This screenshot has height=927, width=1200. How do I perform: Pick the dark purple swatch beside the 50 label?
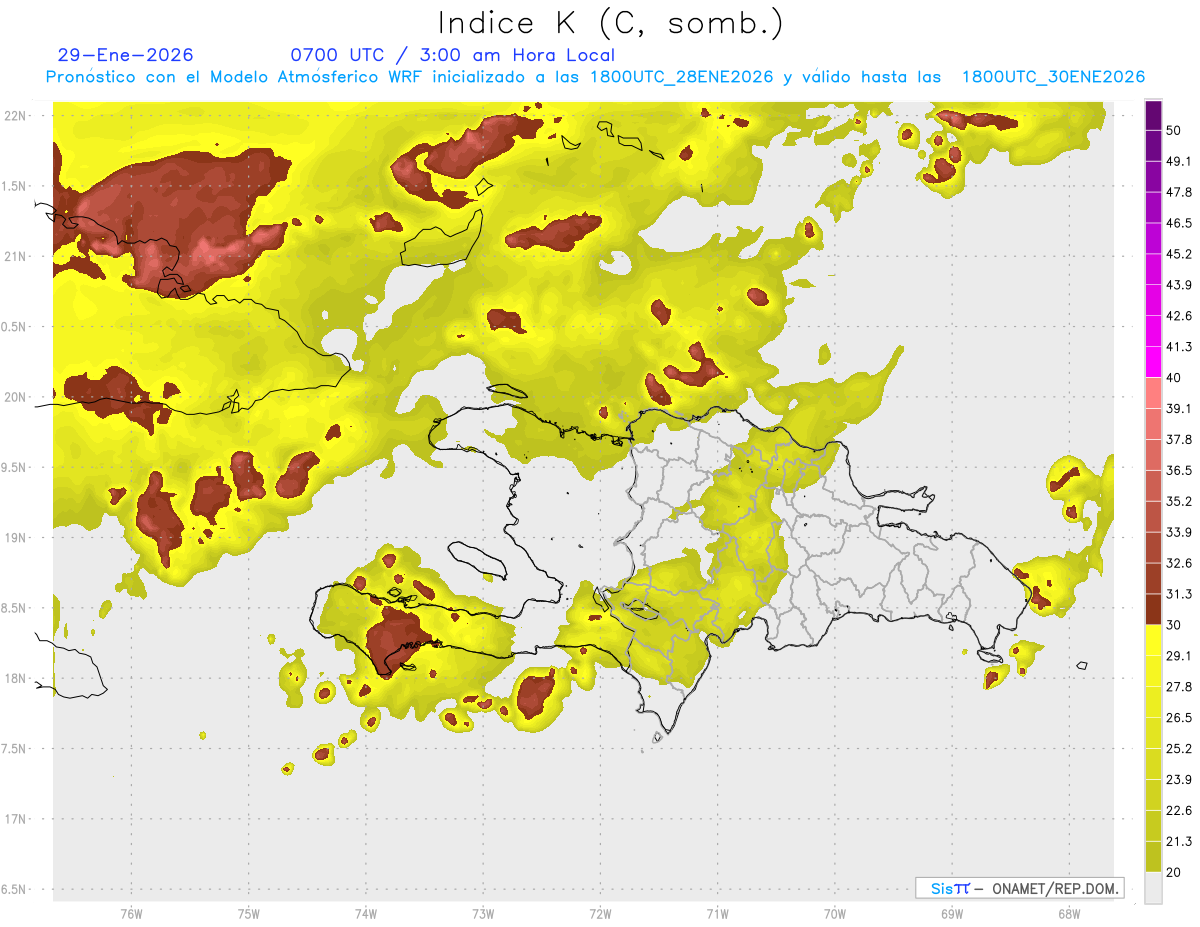click(1153, 116)
